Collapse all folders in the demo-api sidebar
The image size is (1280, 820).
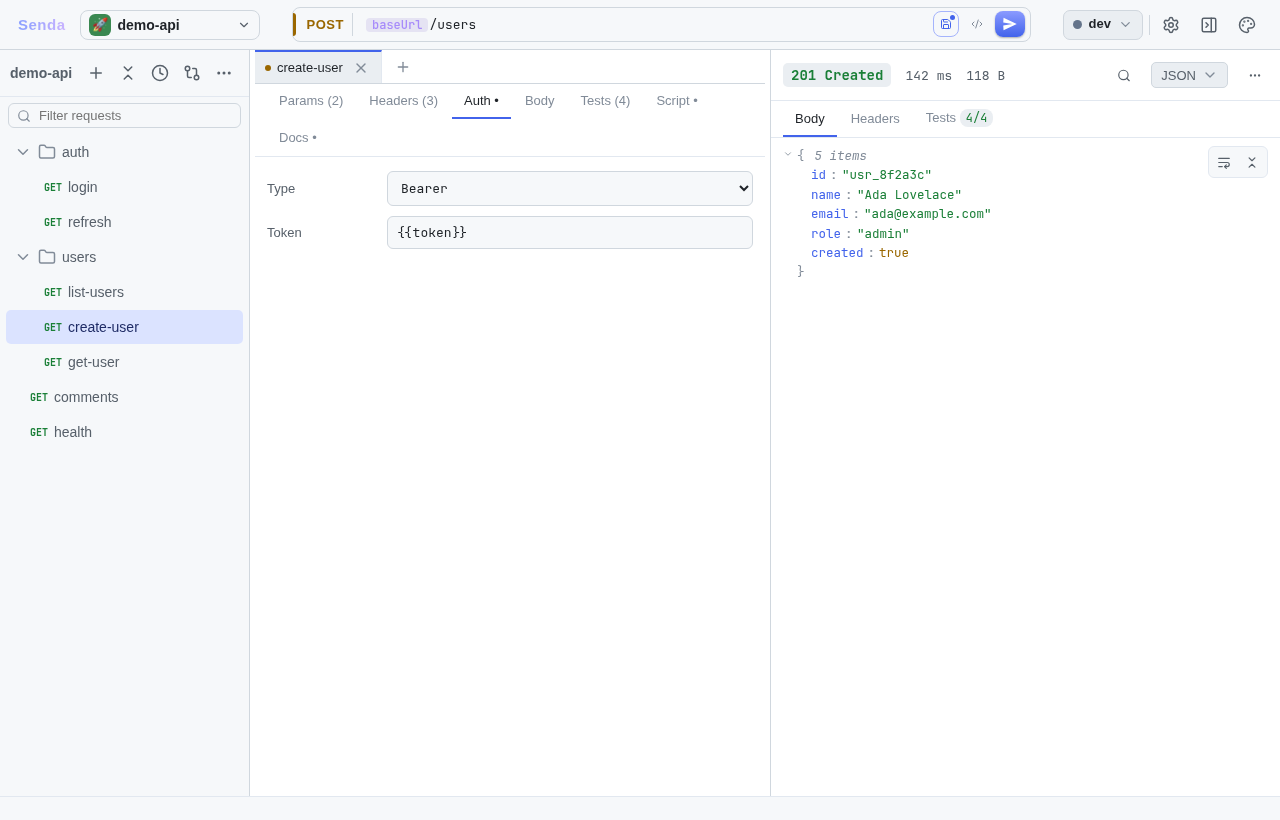coord(128,73)
